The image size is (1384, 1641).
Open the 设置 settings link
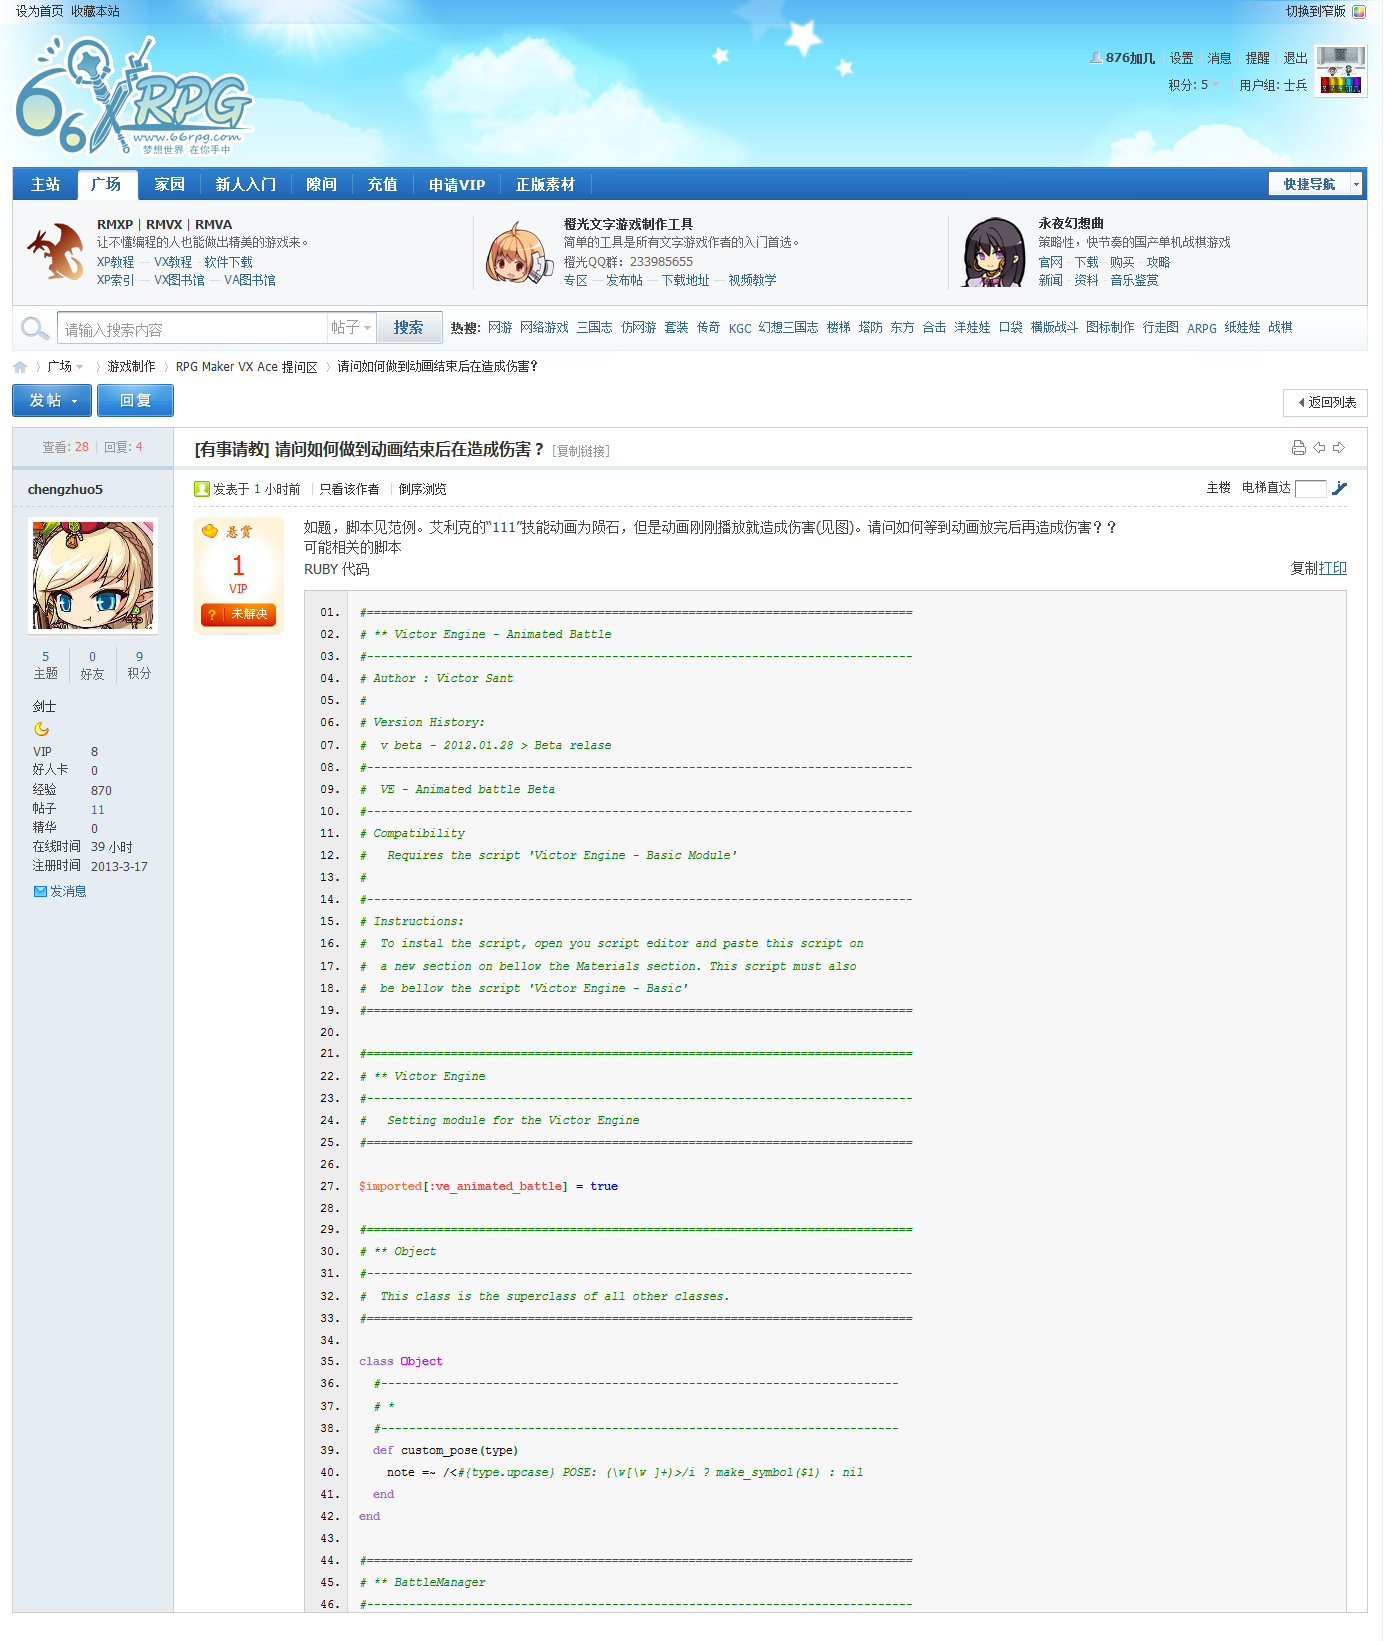(x=1181, y=58)
